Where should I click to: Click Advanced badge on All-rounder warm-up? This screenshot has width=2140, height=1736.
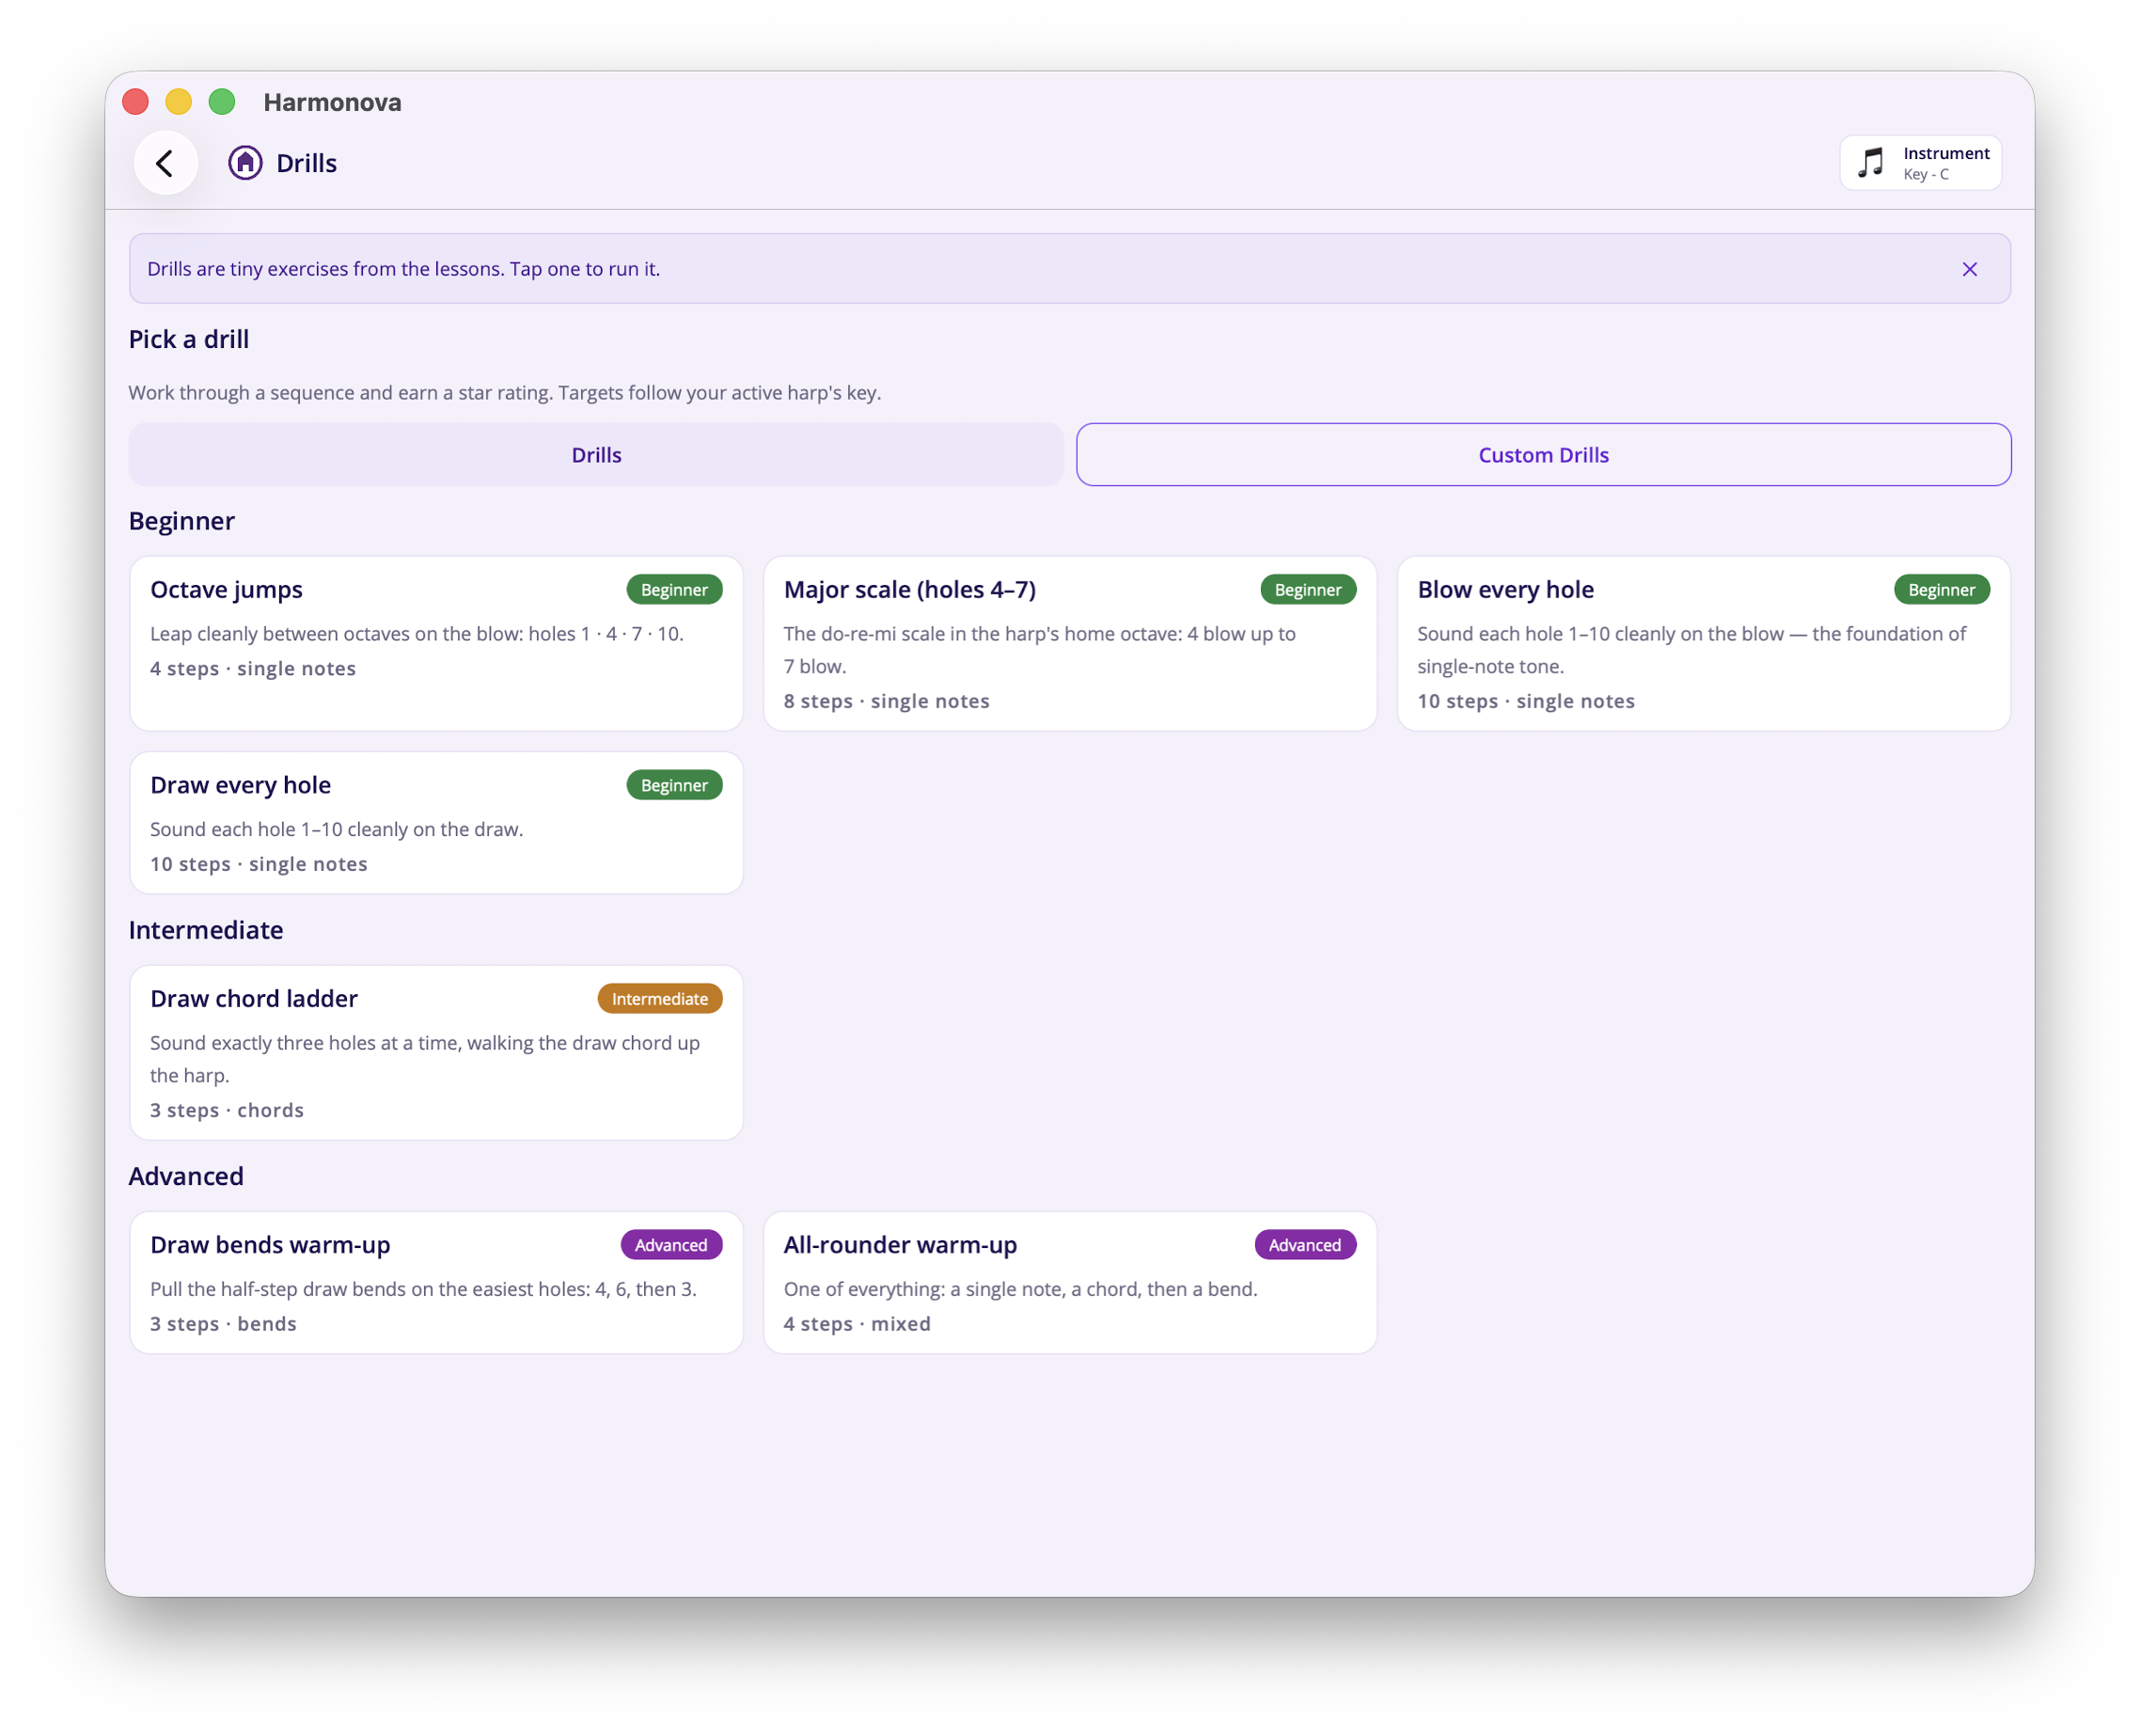pyautogui.click(x=1305, y=1245)
